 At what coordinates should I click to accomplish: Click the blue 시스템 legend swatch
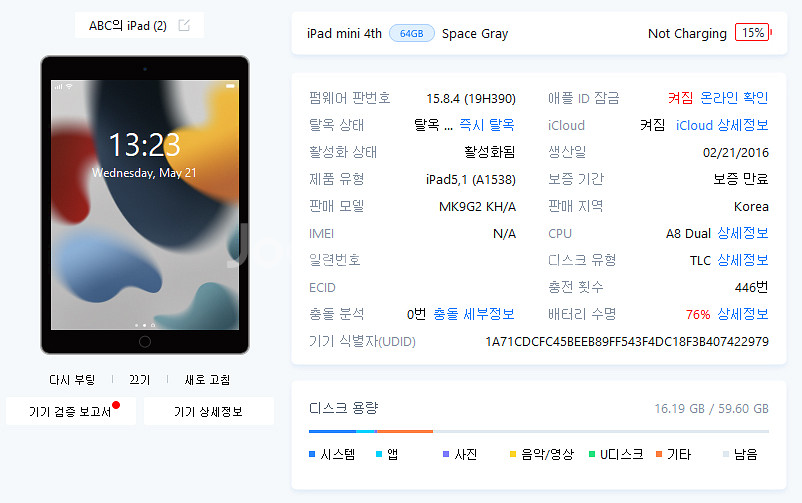click(312, 454)
